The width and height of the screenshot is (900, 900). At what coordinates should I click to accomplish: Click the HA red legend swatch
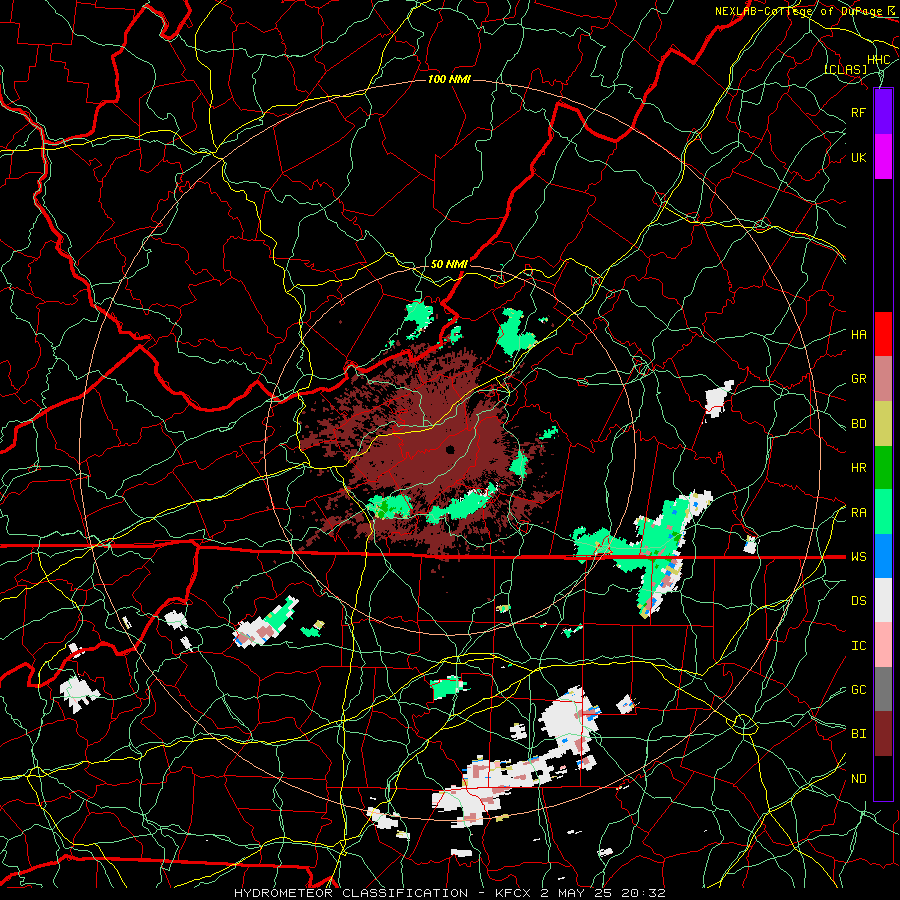coord(883,334)
